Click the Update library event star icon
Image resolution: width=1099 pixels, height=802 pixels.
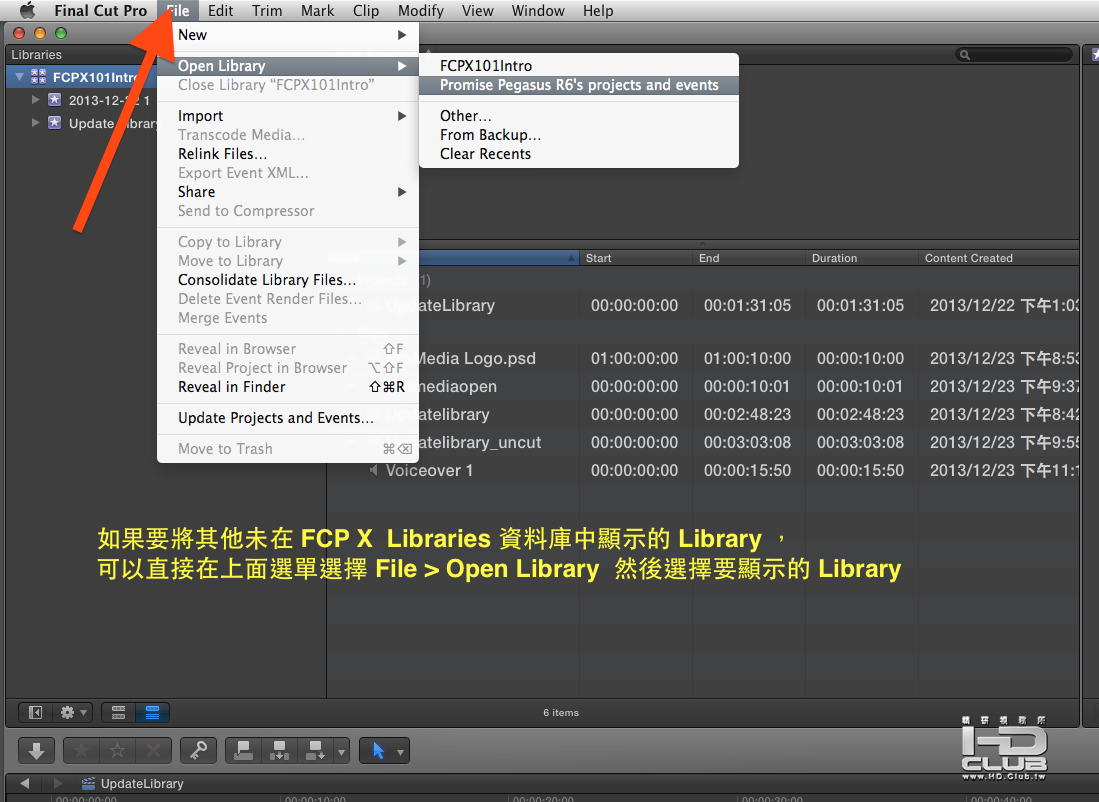54,123
